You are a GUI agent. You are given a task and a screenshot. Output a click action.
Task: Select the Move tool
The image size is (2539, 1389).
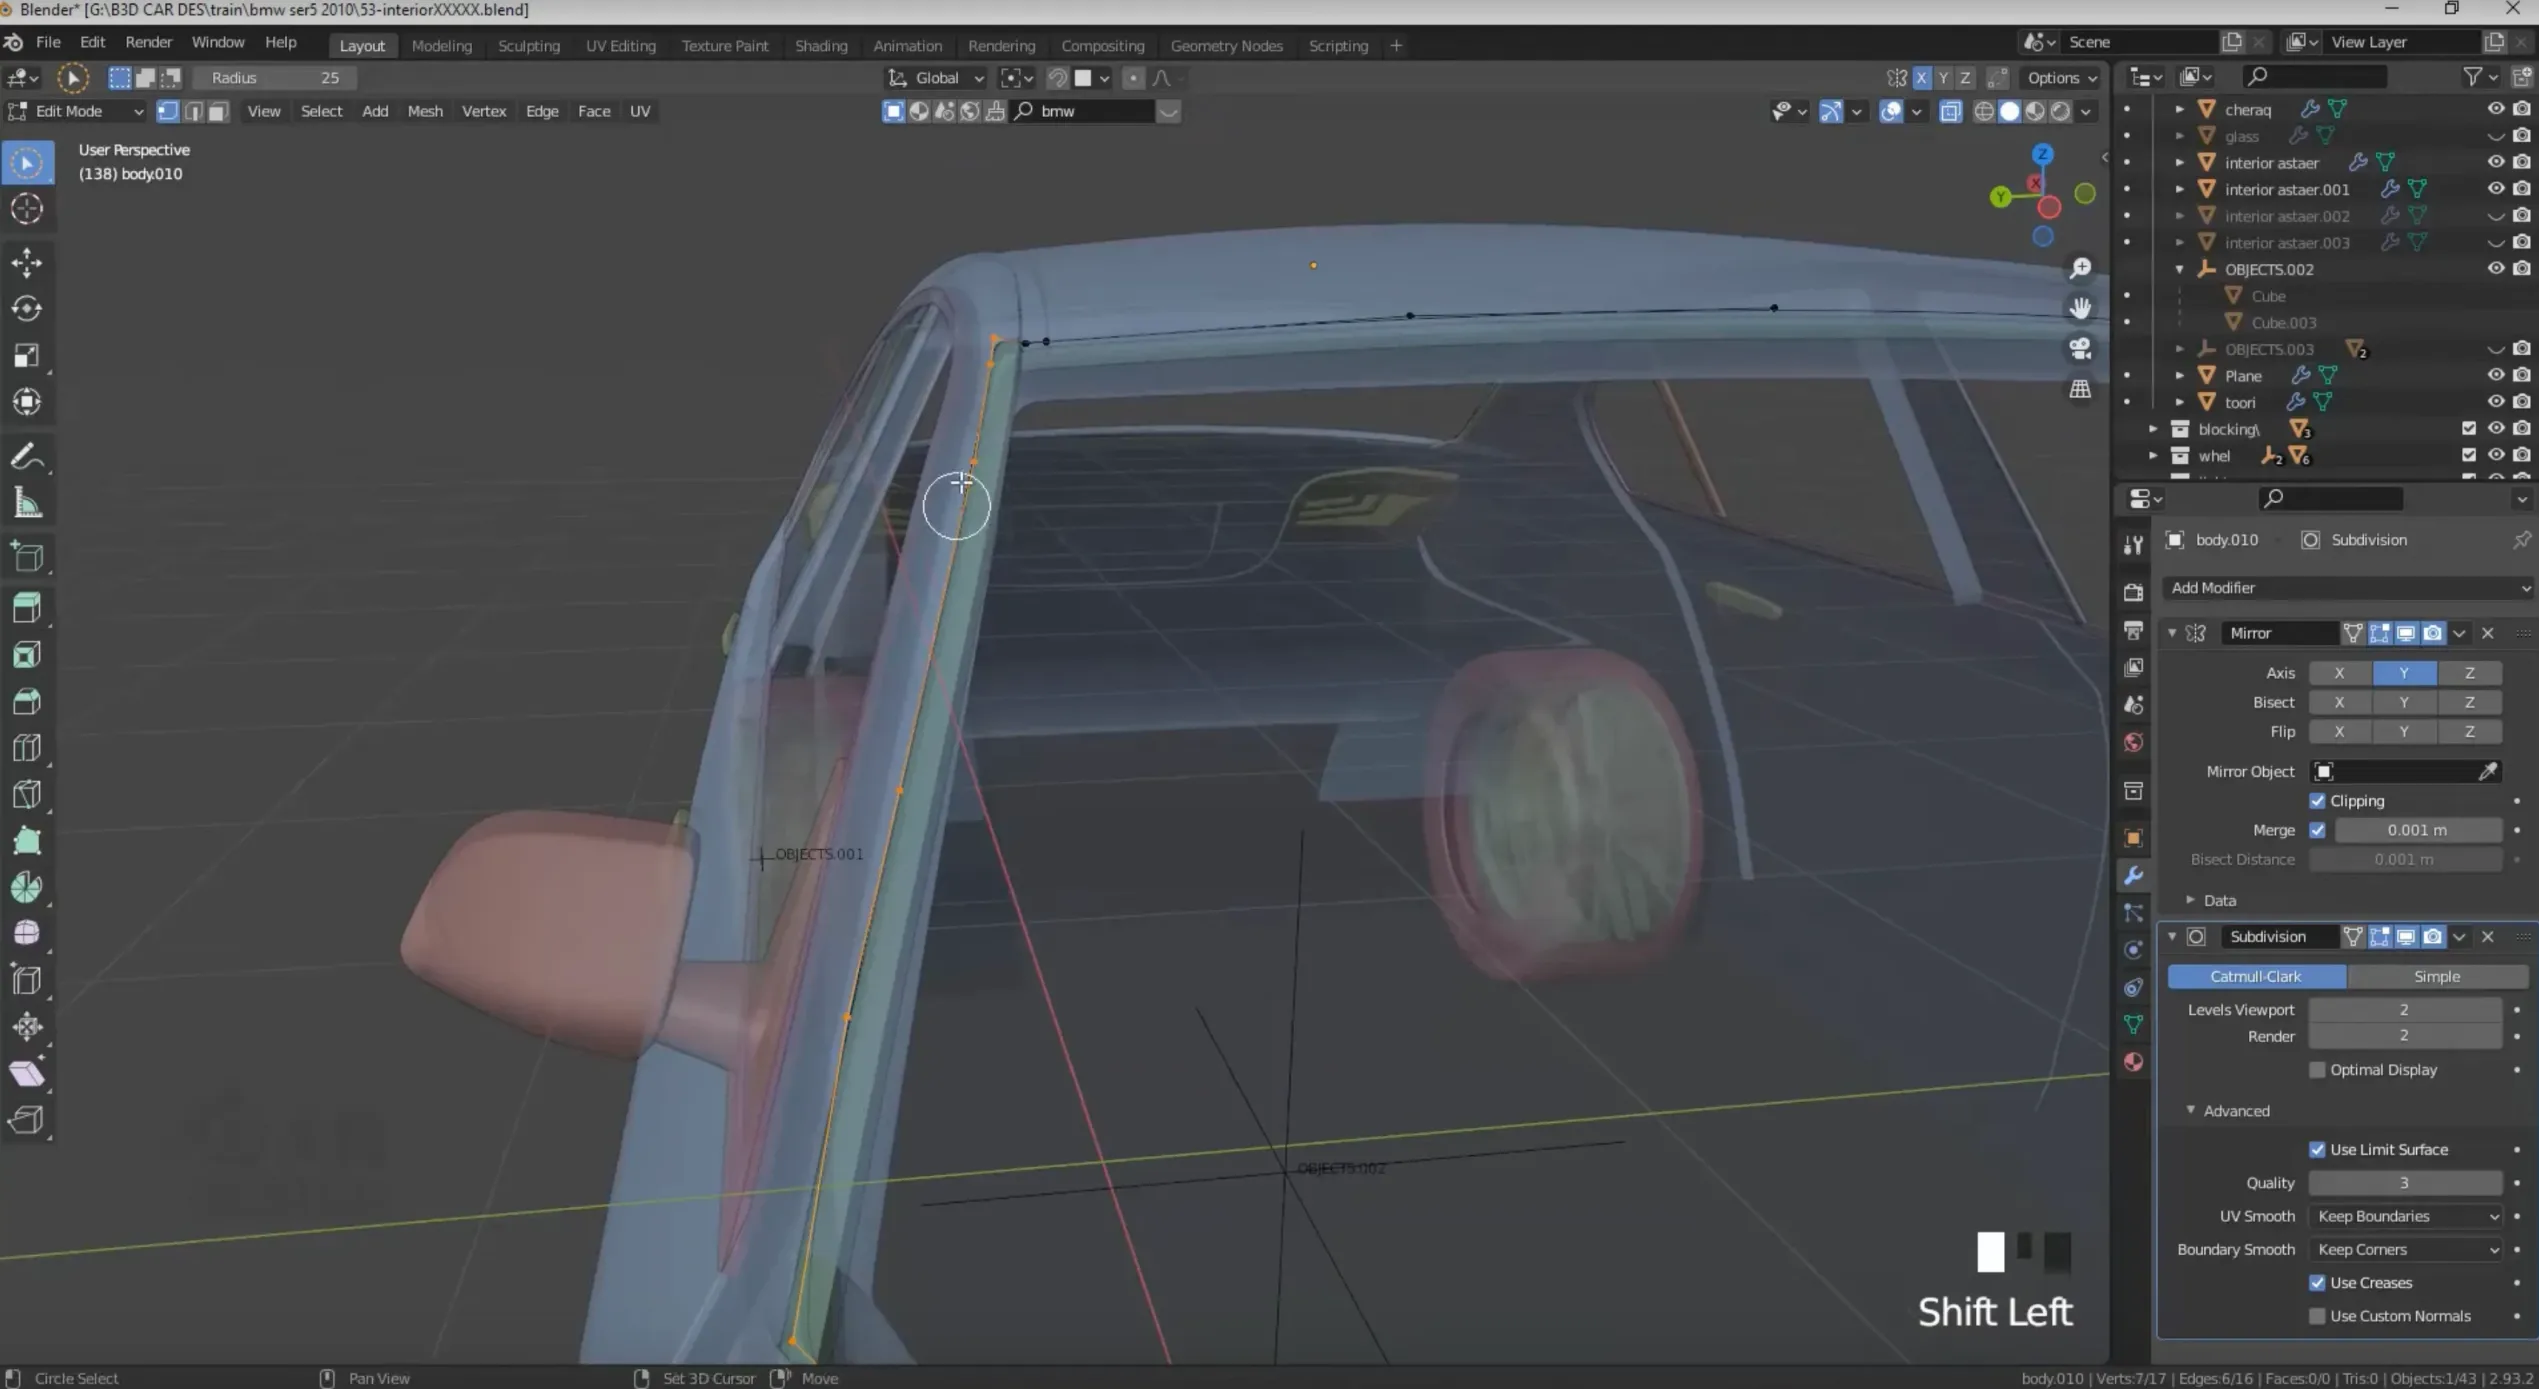27,262
